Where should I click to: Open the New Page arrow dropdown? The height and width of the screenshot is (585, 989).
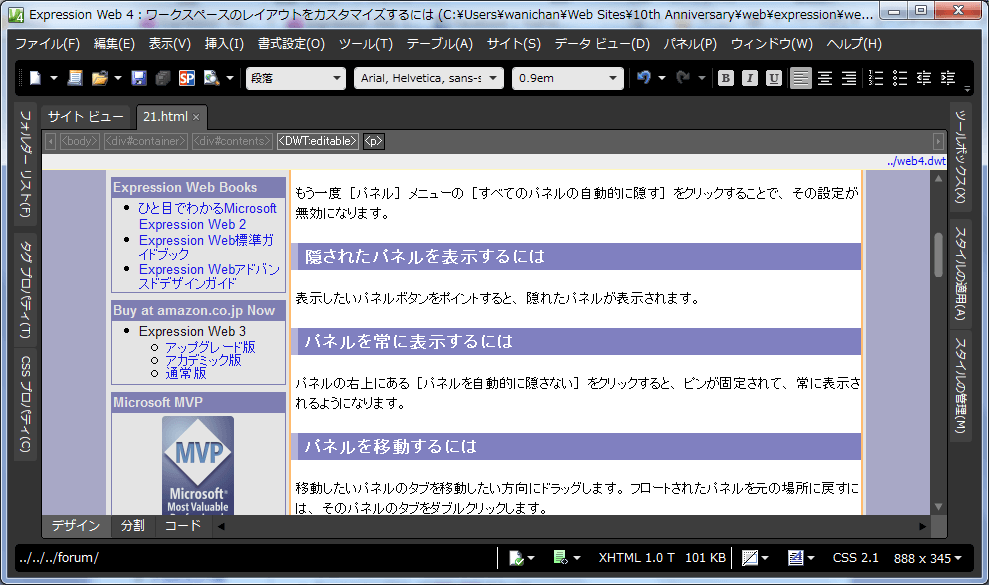click(54, 78)
